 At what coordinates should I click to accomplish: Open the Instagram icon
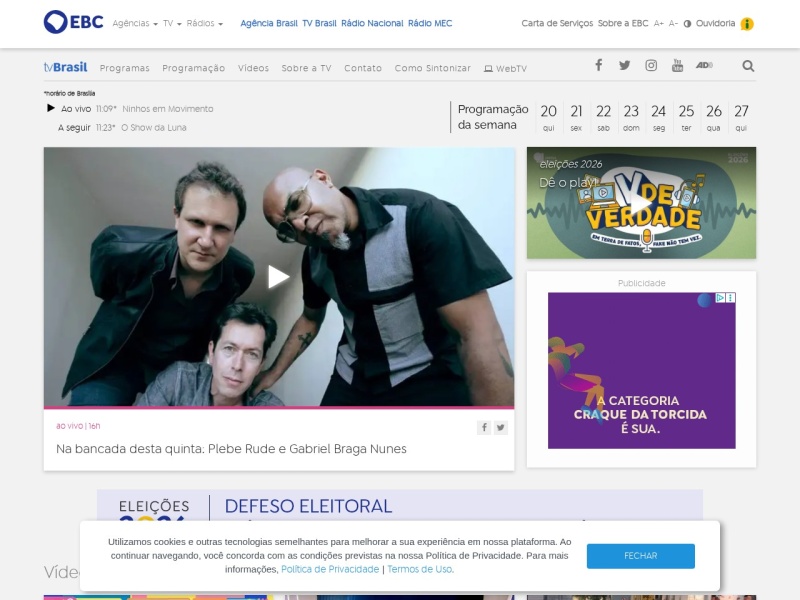point(651,65)
